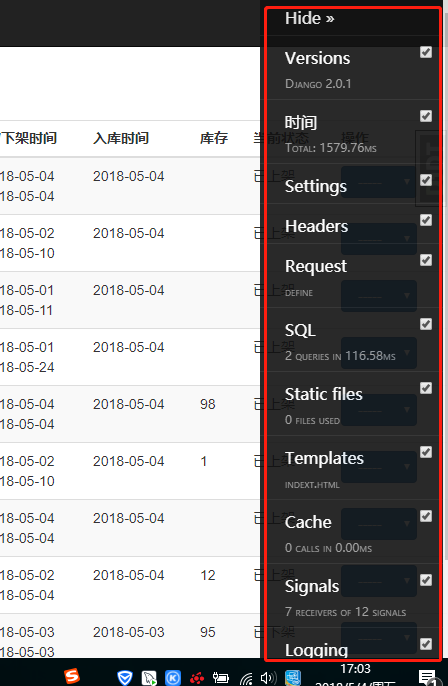Hide the debug toolbar with Hide »
Viewport: 448px width, 686px height.
[309, 18]
